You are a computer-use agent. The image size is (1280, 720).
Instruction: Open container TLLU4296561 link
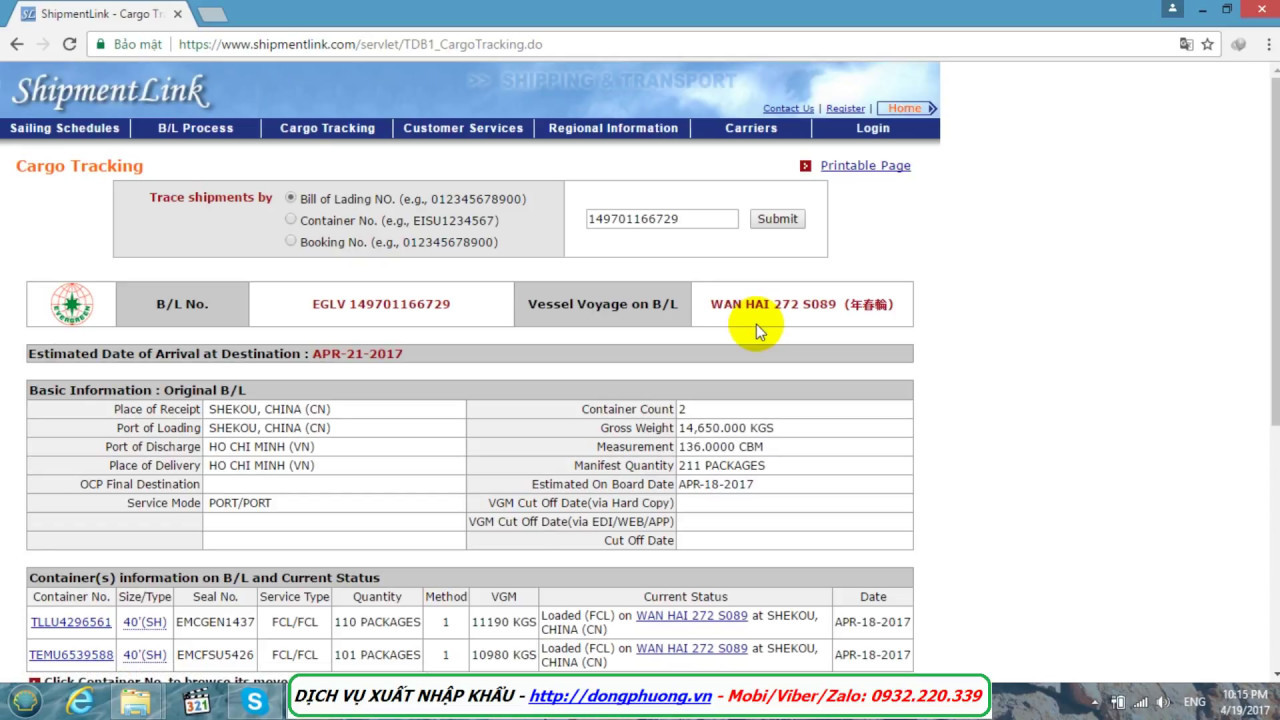71,622
